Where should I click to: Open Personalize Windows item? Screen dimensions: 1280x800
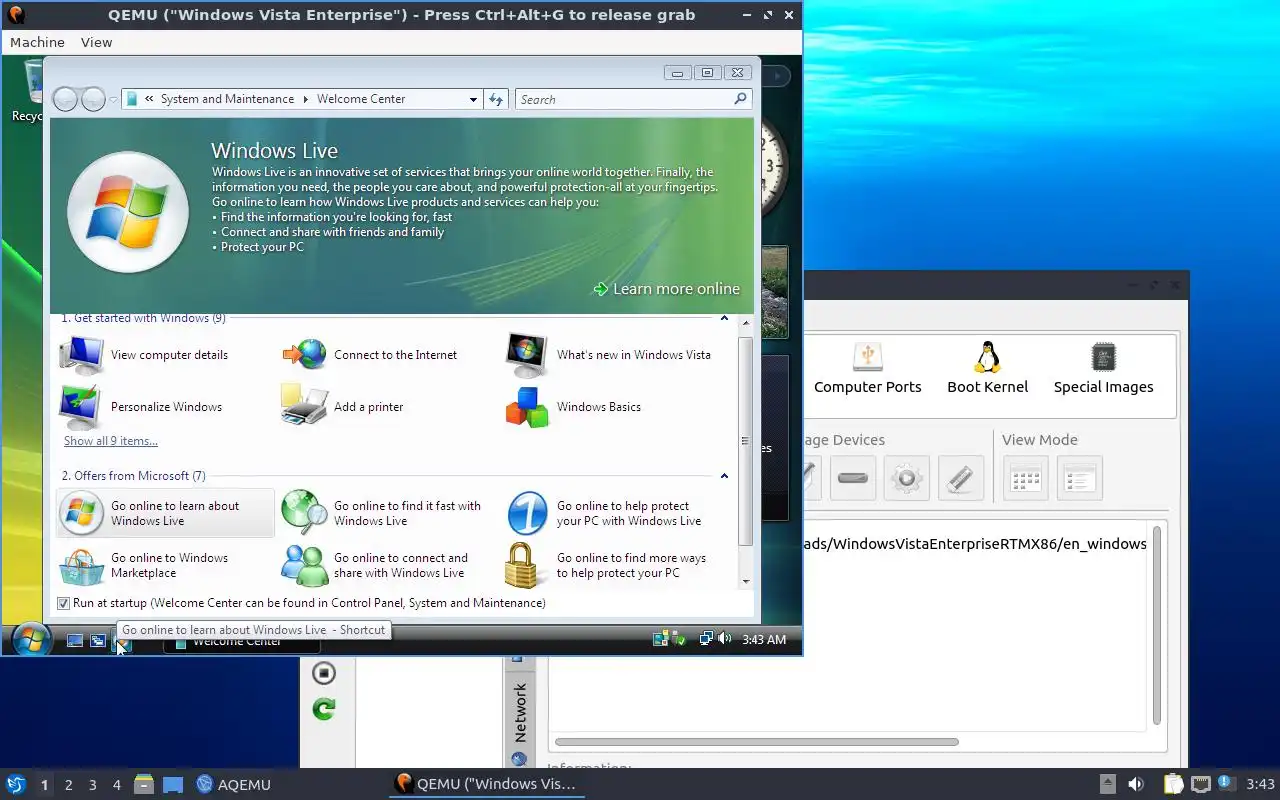tap(141, 407)
